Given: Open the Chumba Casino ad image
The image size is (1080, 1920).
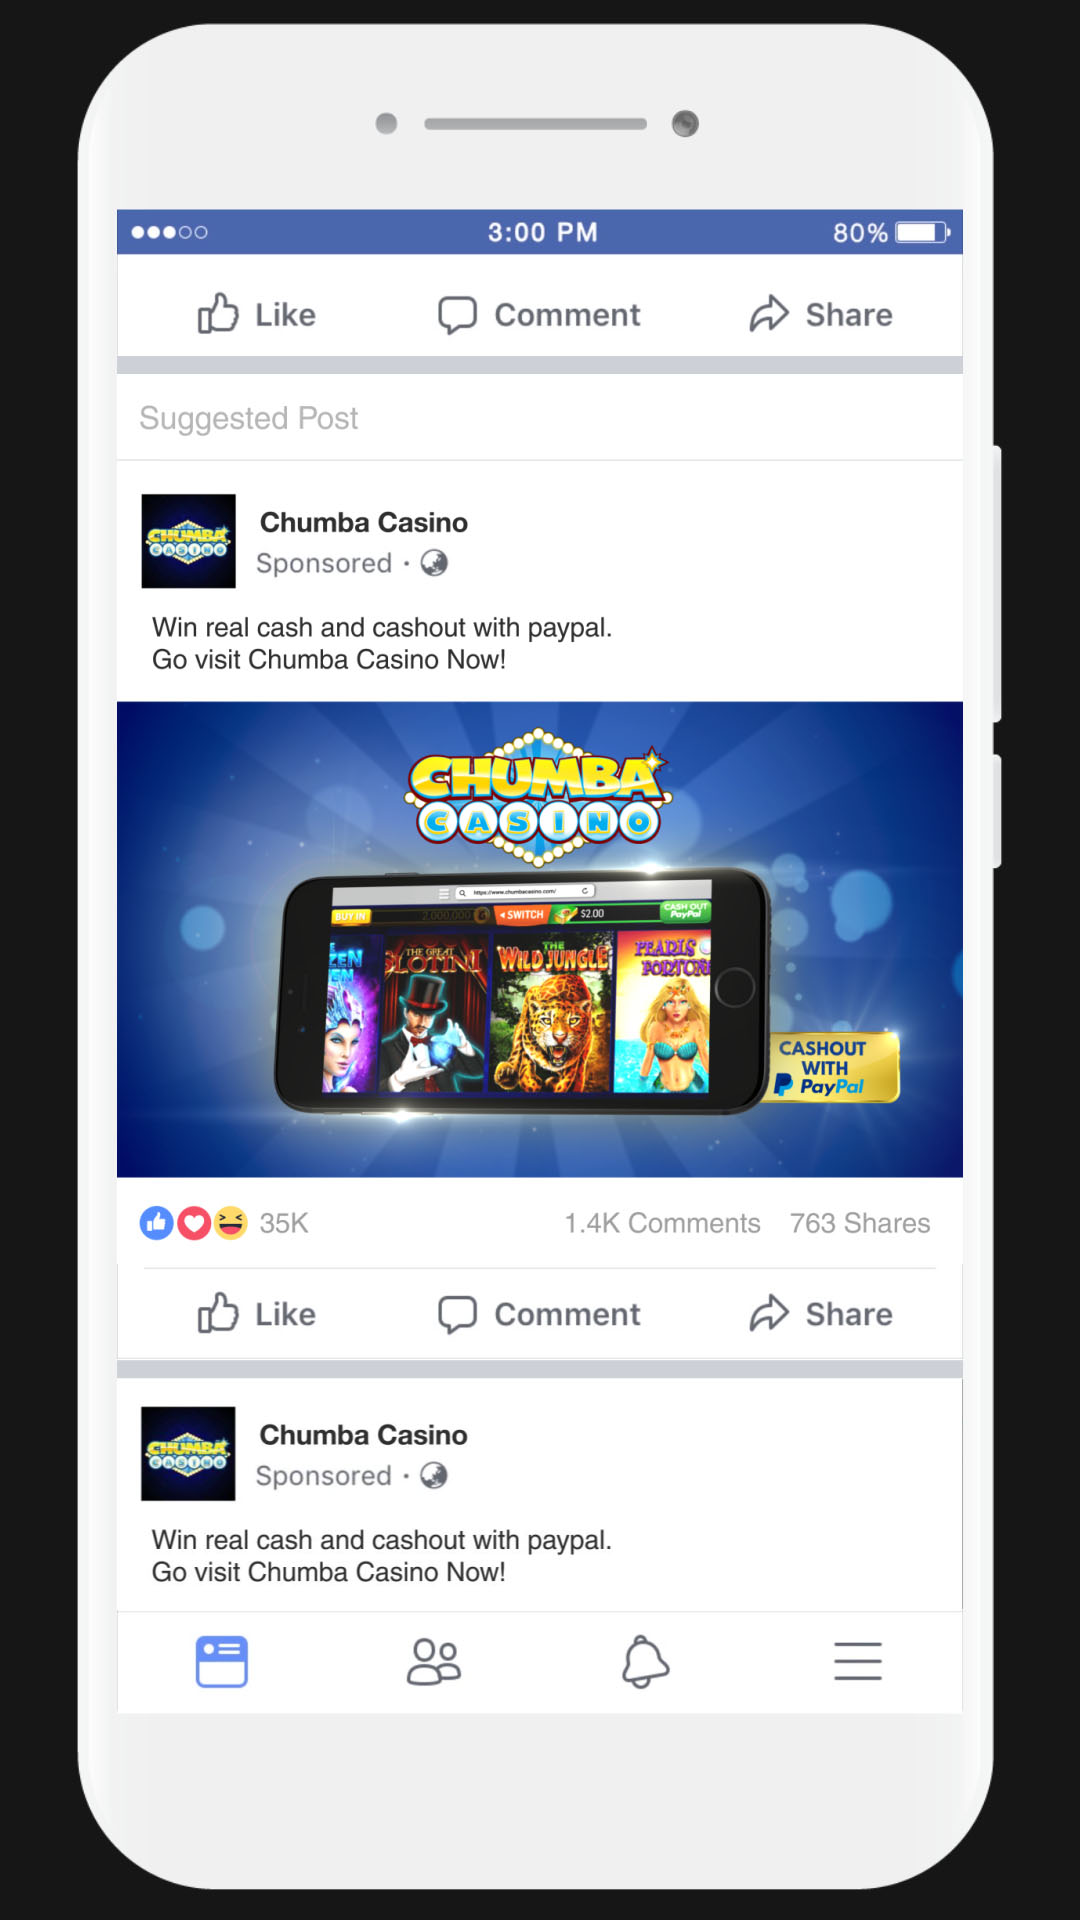Looking at the screenshot, I should click(540, 939).
